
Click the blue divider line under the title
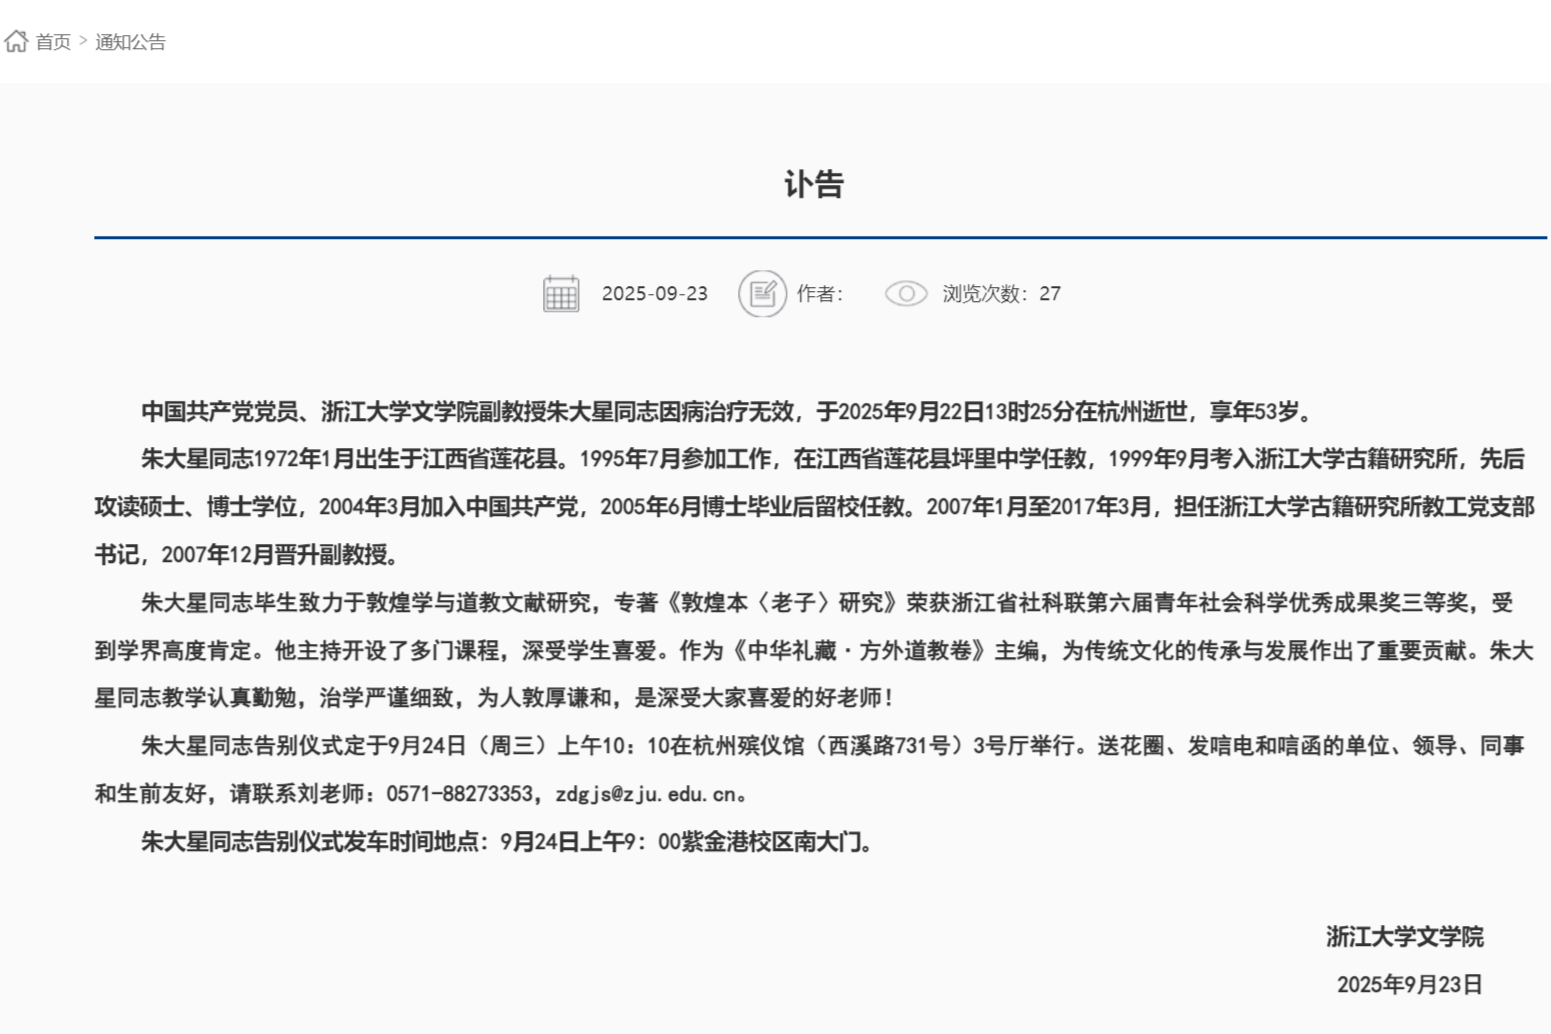[820, 238]
